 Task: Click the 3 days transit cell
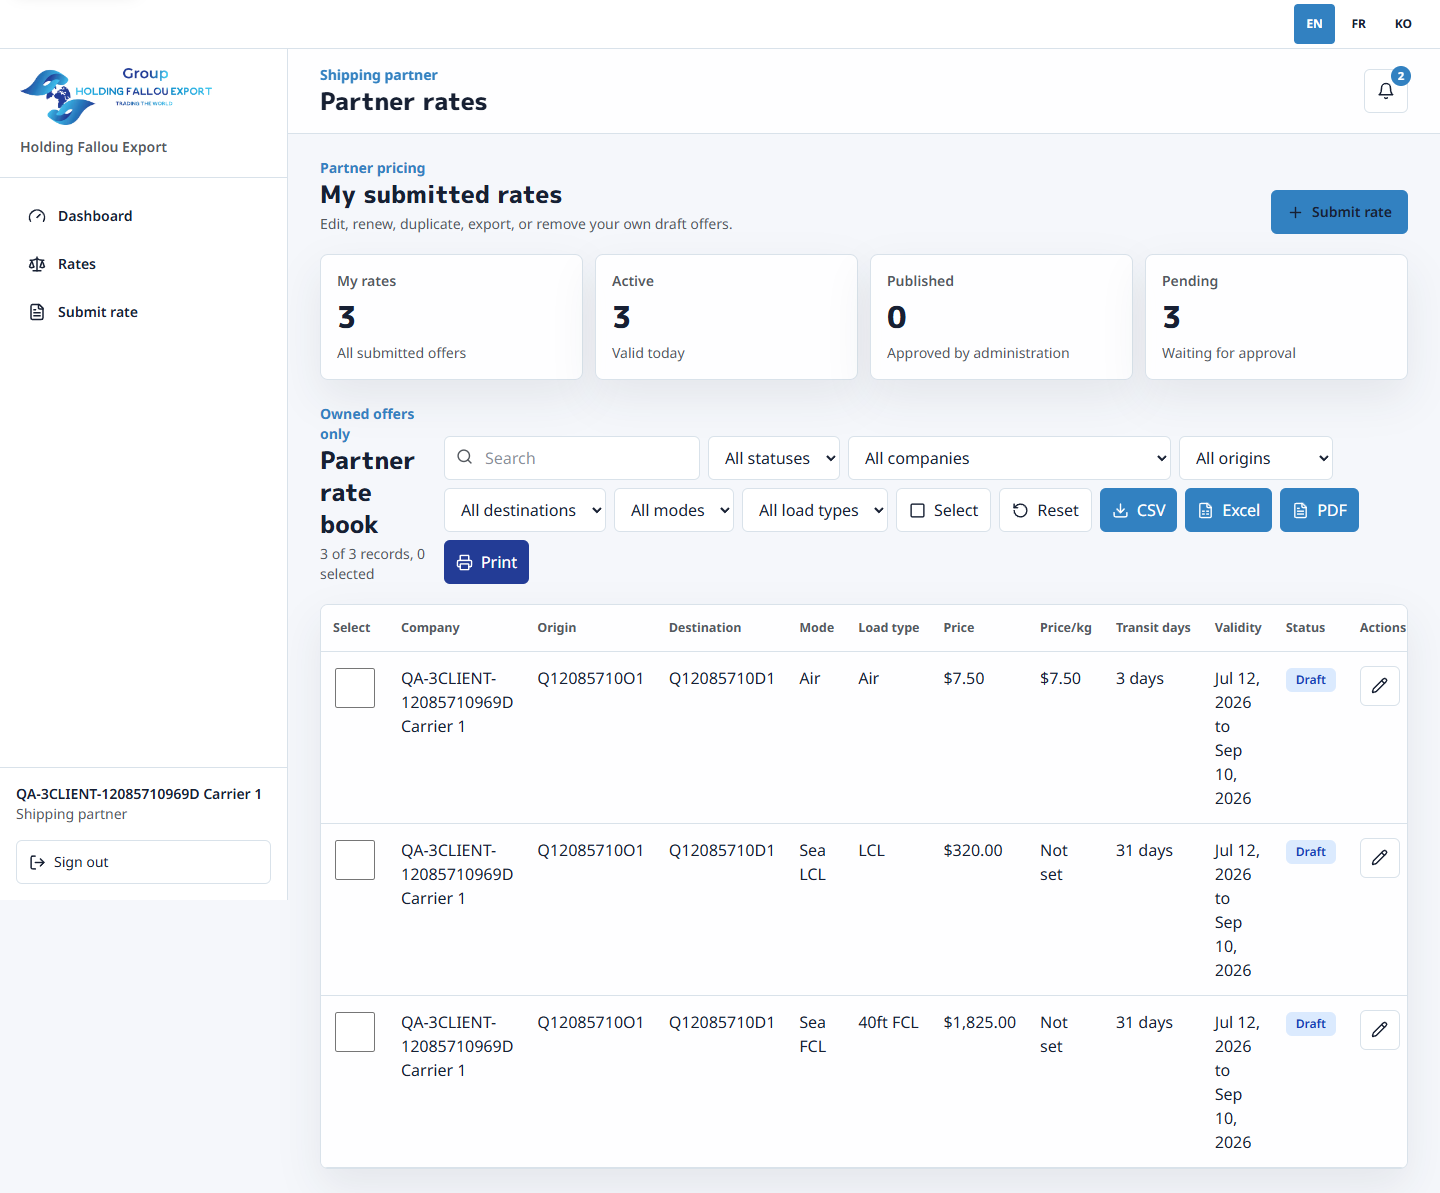click(1140, 679)
